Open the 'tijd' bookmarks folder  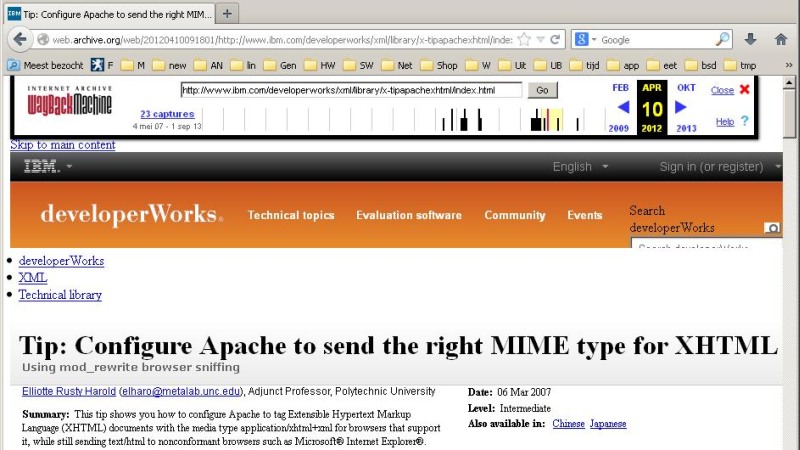(x=585, y=65)
